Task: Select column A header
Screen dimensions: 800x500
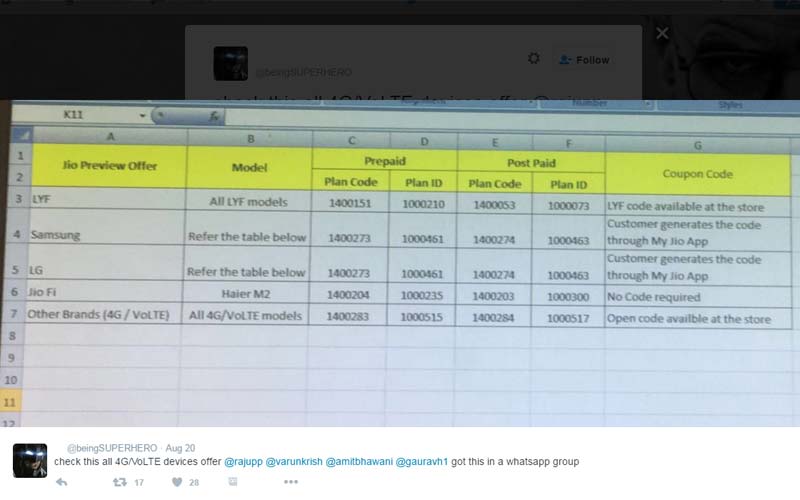Action: coord(110,136)
